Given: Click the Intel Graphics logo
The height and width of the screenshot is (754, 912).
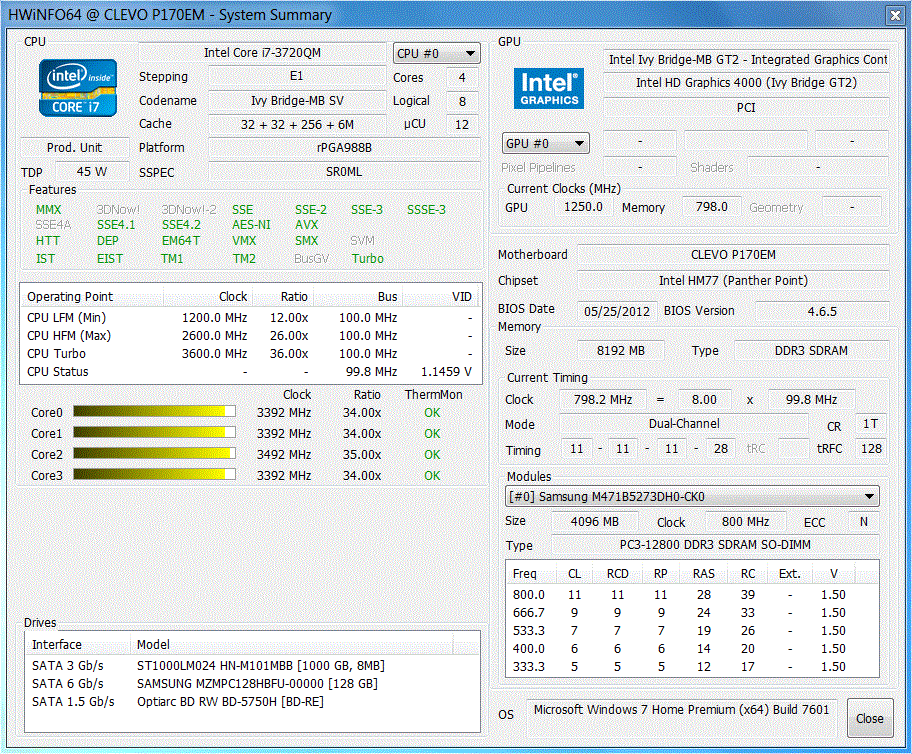Looking at the screenshot, I should 548,88.
